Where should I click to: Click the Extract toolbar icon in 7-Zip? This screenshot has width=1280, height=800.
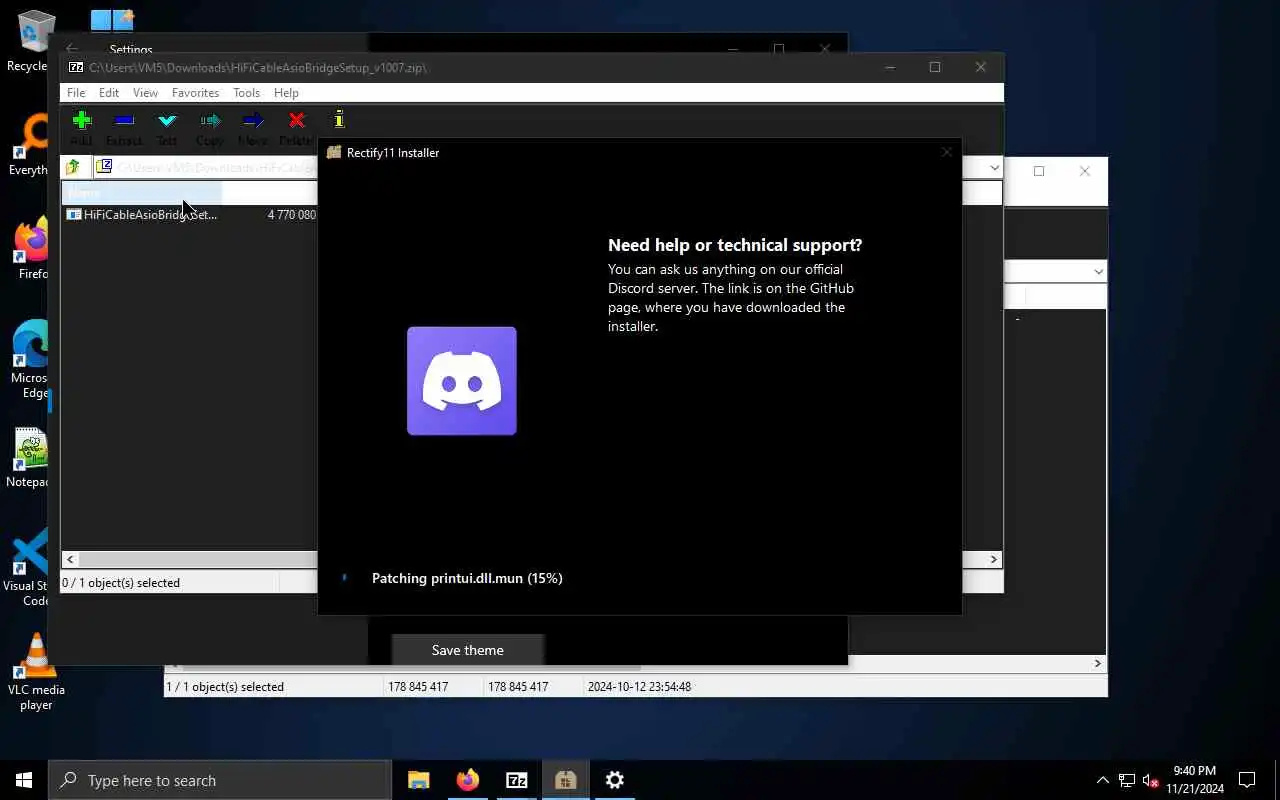click(x=124, y=121)
